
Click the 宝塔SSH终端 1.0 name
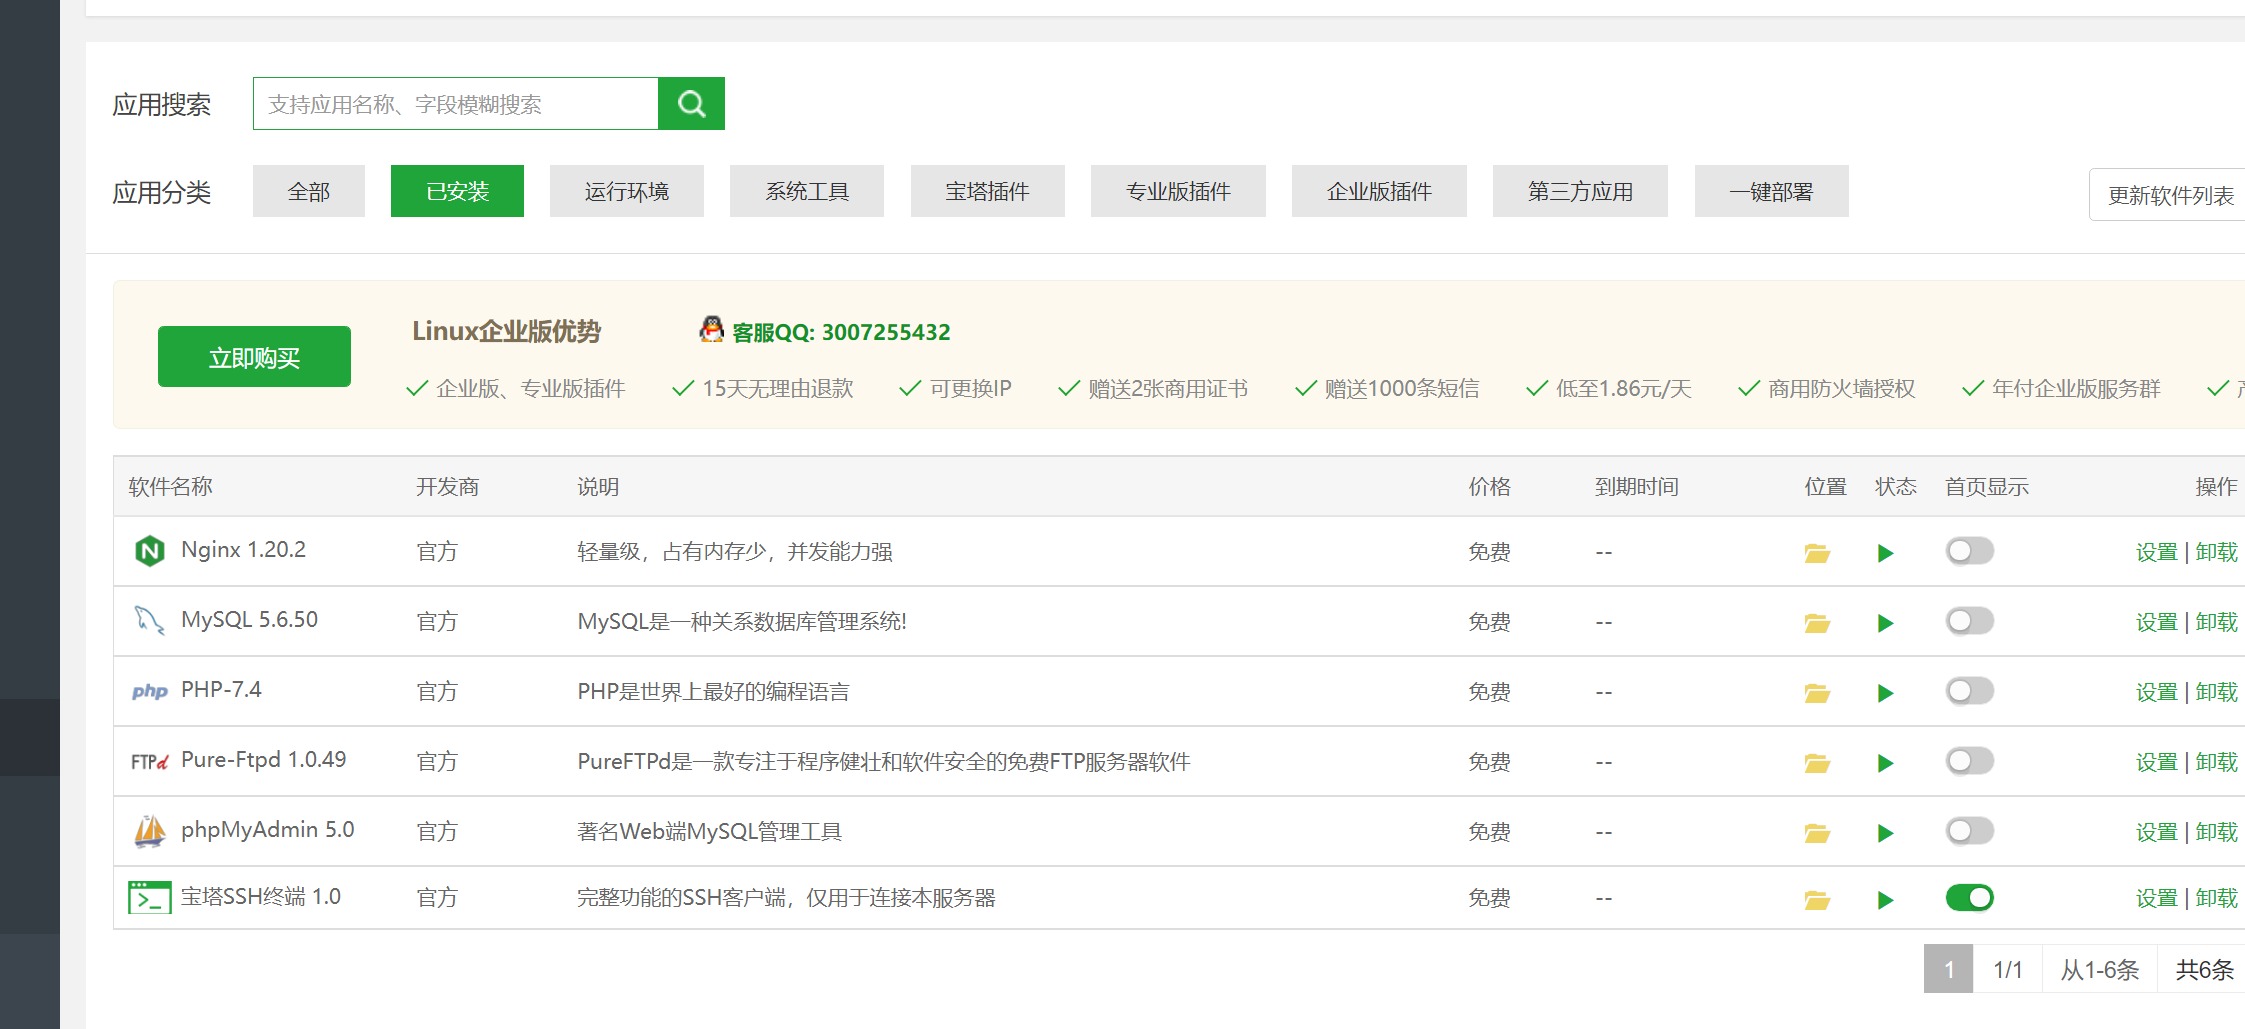coord(260,896)
